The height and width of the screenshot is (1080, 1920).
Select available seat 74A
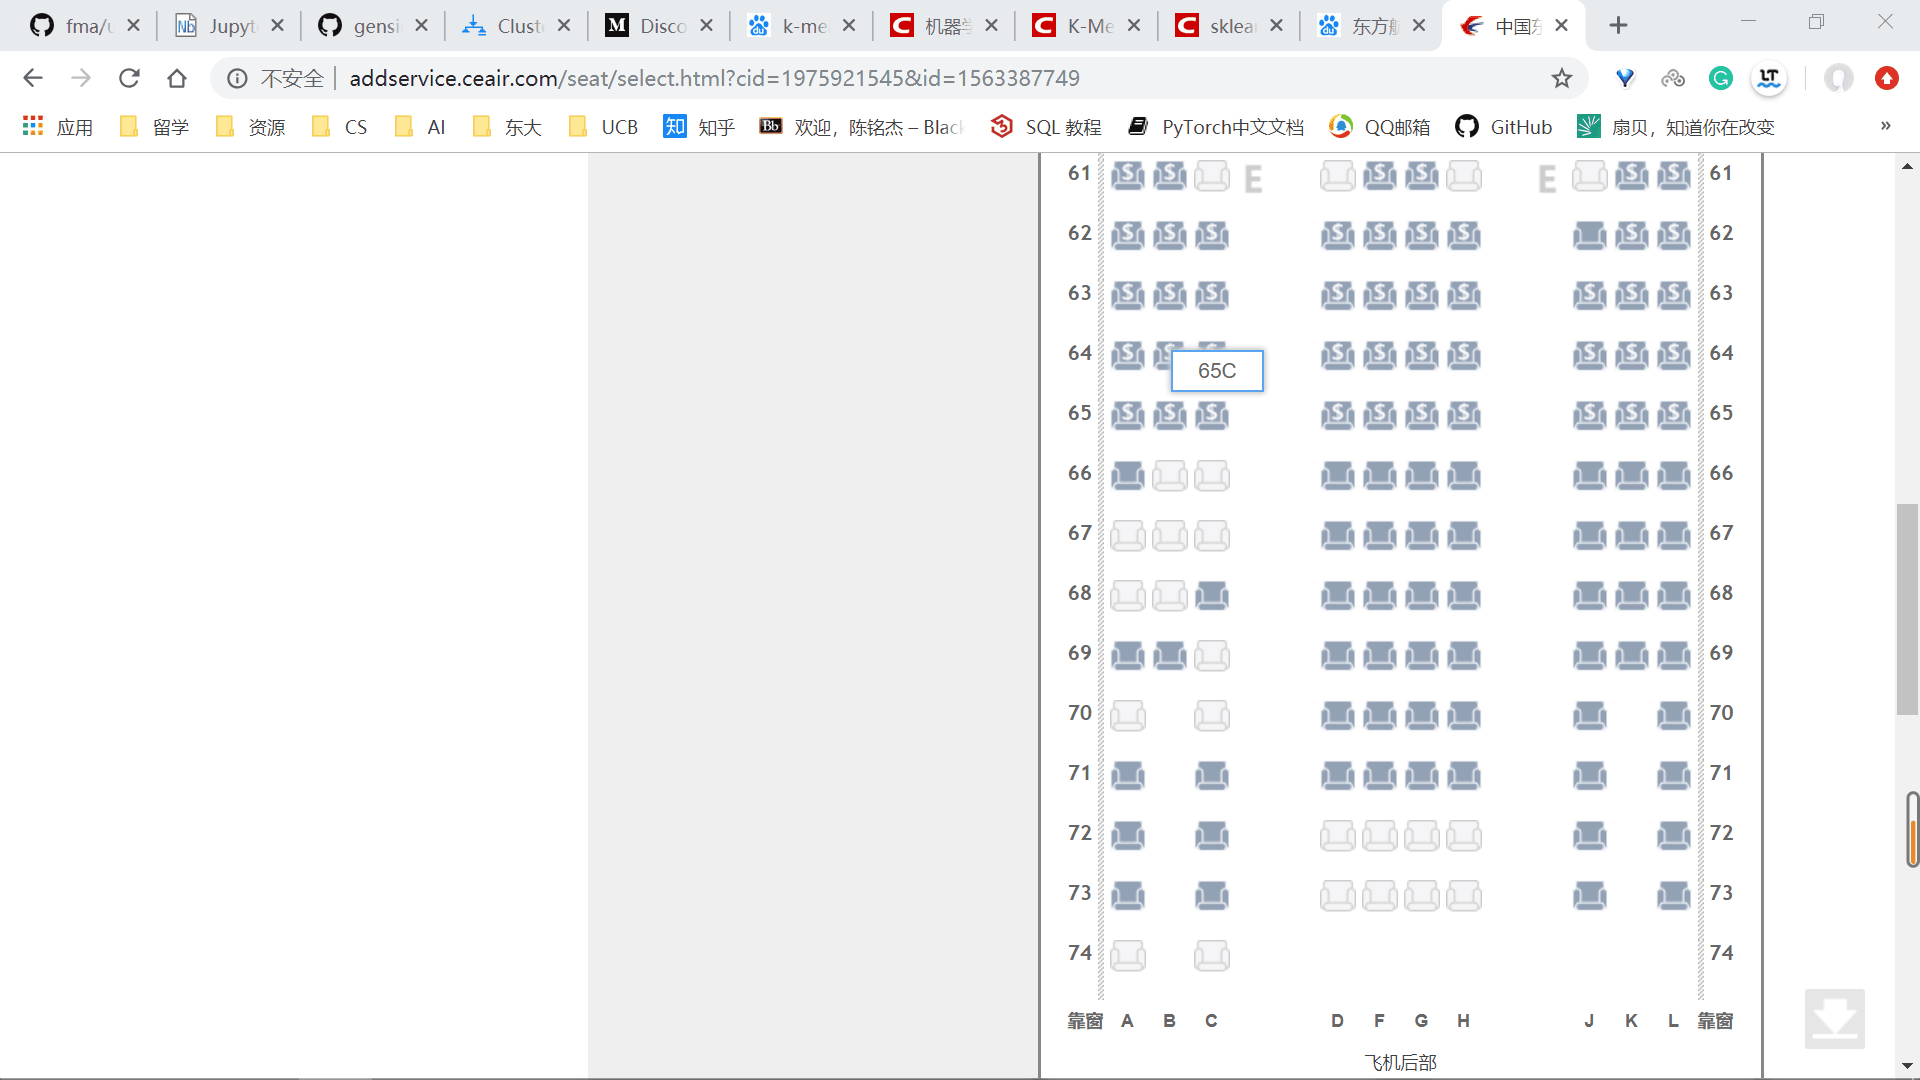(1127, 956)
